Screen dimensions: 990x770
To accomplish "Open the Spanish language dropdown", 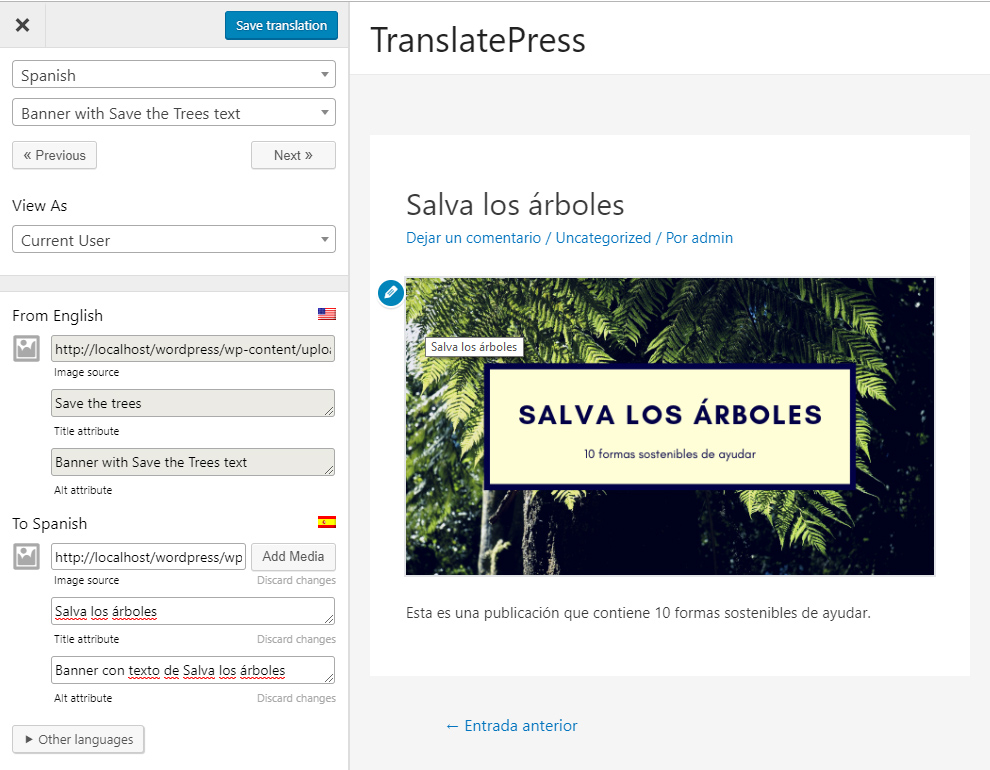I will click(173, 75).
